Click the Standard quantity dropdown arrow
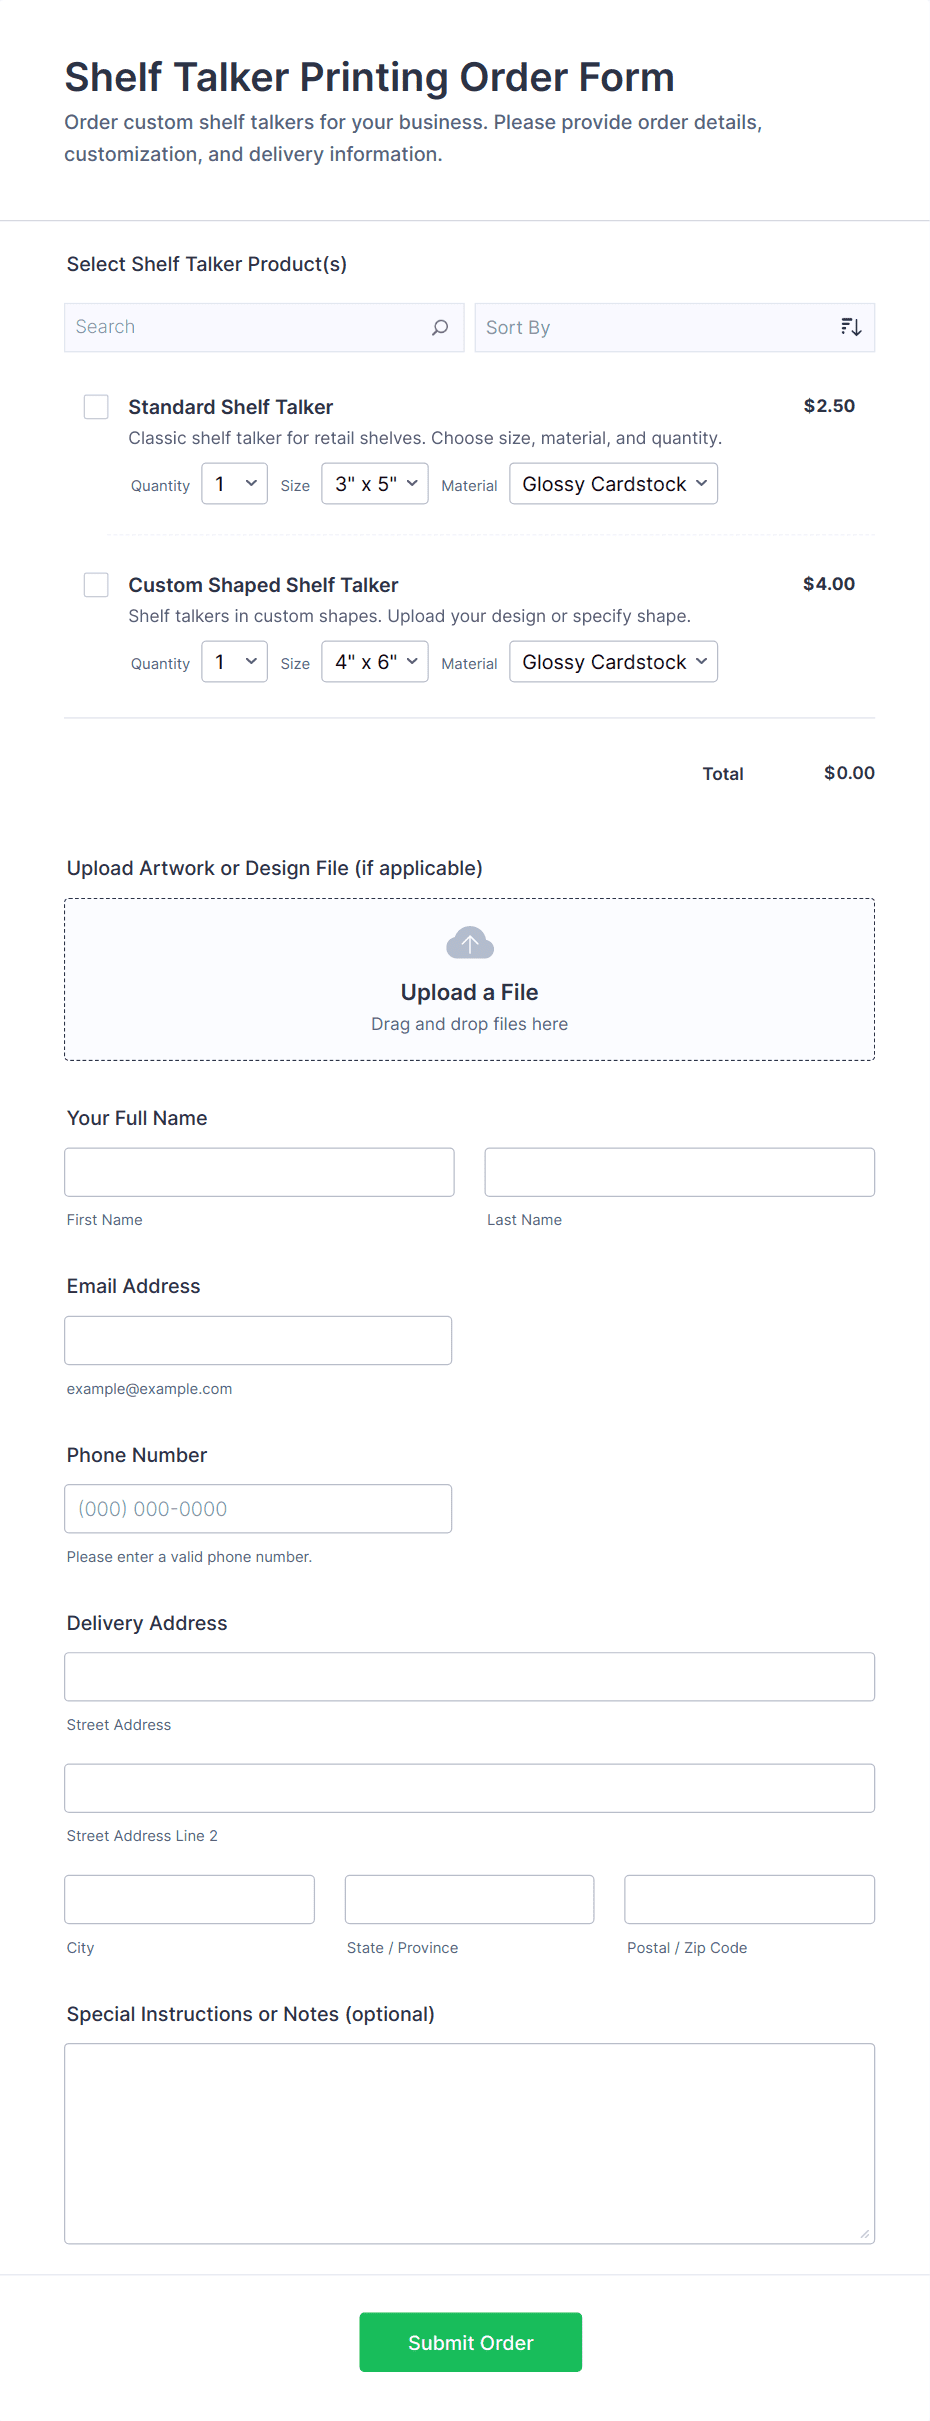 pyautogui.click(x=249, y=483)
